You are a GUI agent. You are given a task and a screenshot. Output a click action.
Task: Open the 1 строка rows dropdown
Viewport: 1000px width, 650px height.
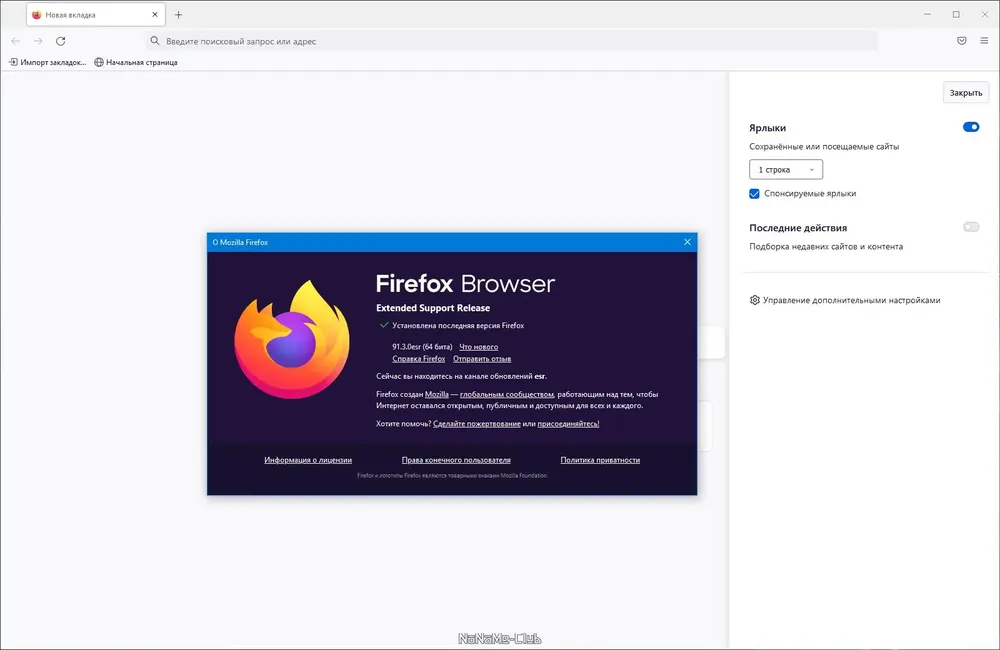(786, 170)
